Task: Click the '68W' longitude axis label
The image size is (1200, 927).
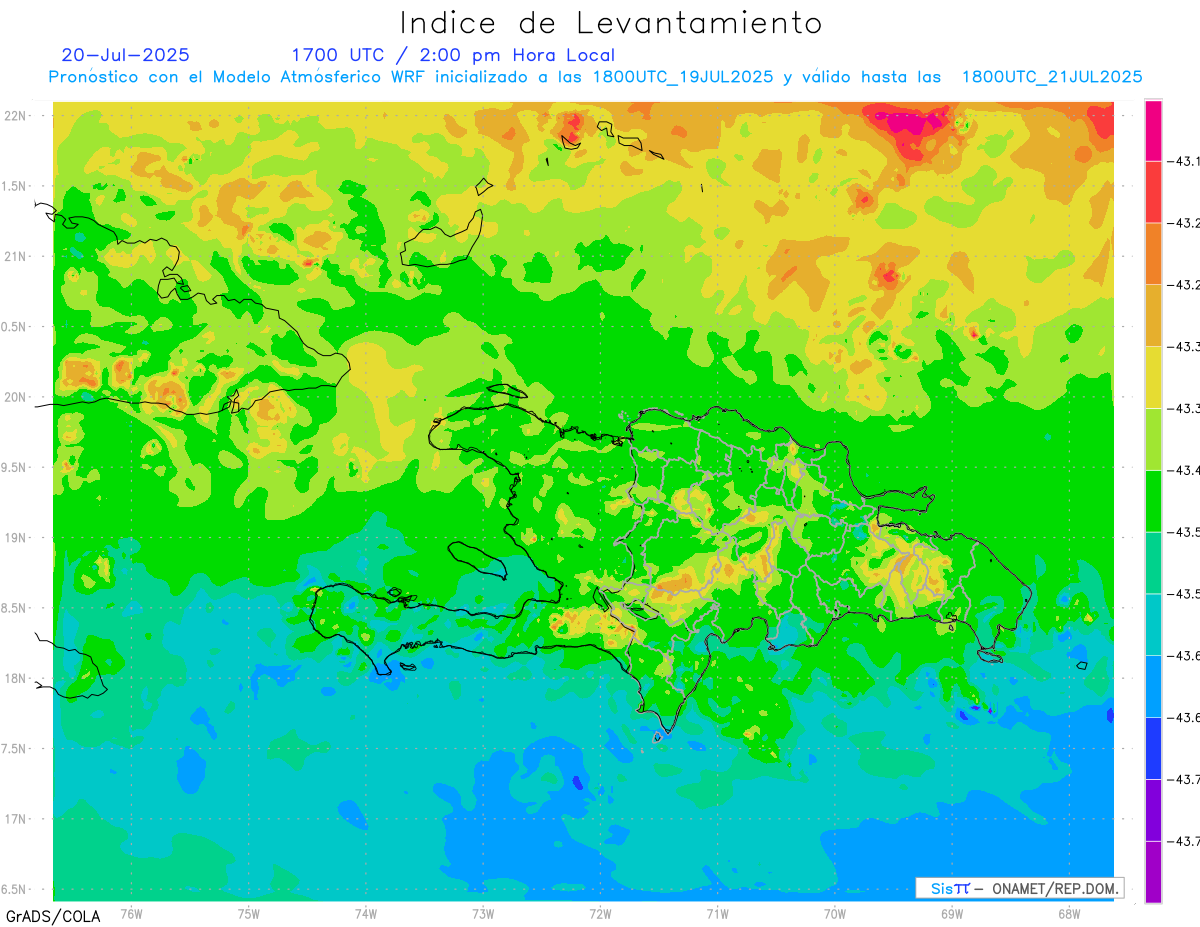Action: point(1068,913)
